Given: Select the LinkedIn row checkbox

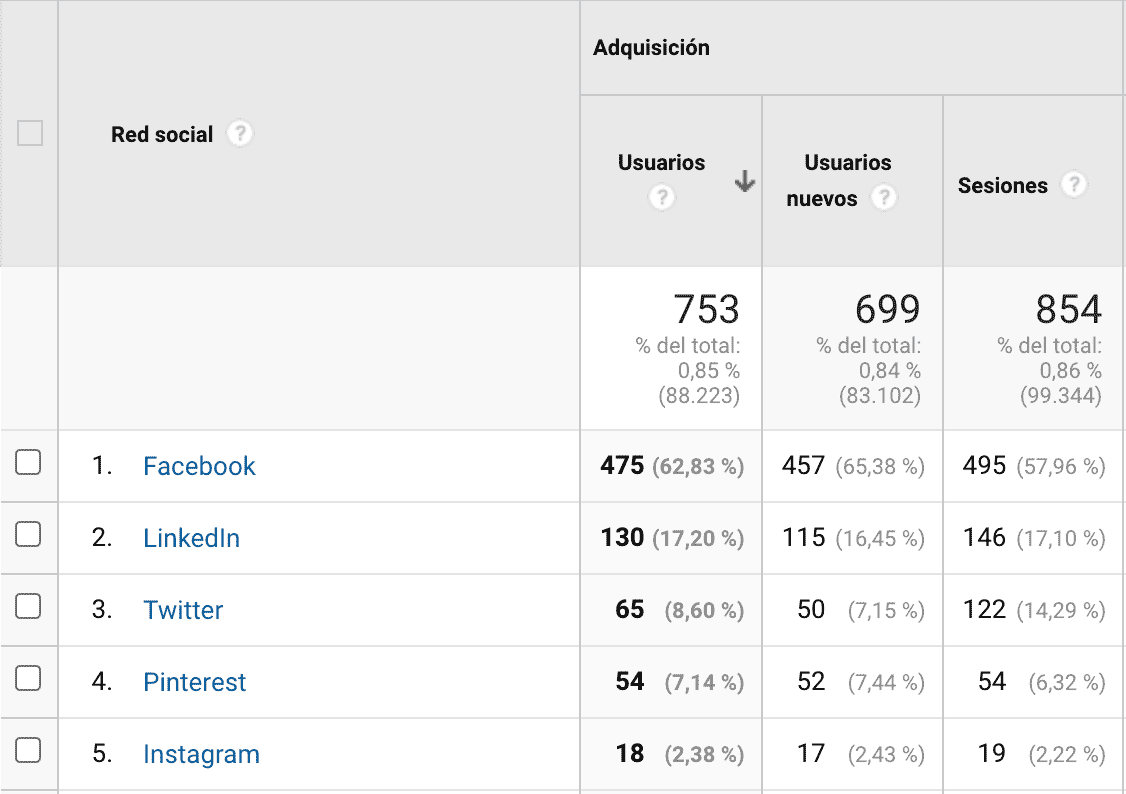Looking at the screenshot, I should (x=28, y=534).
